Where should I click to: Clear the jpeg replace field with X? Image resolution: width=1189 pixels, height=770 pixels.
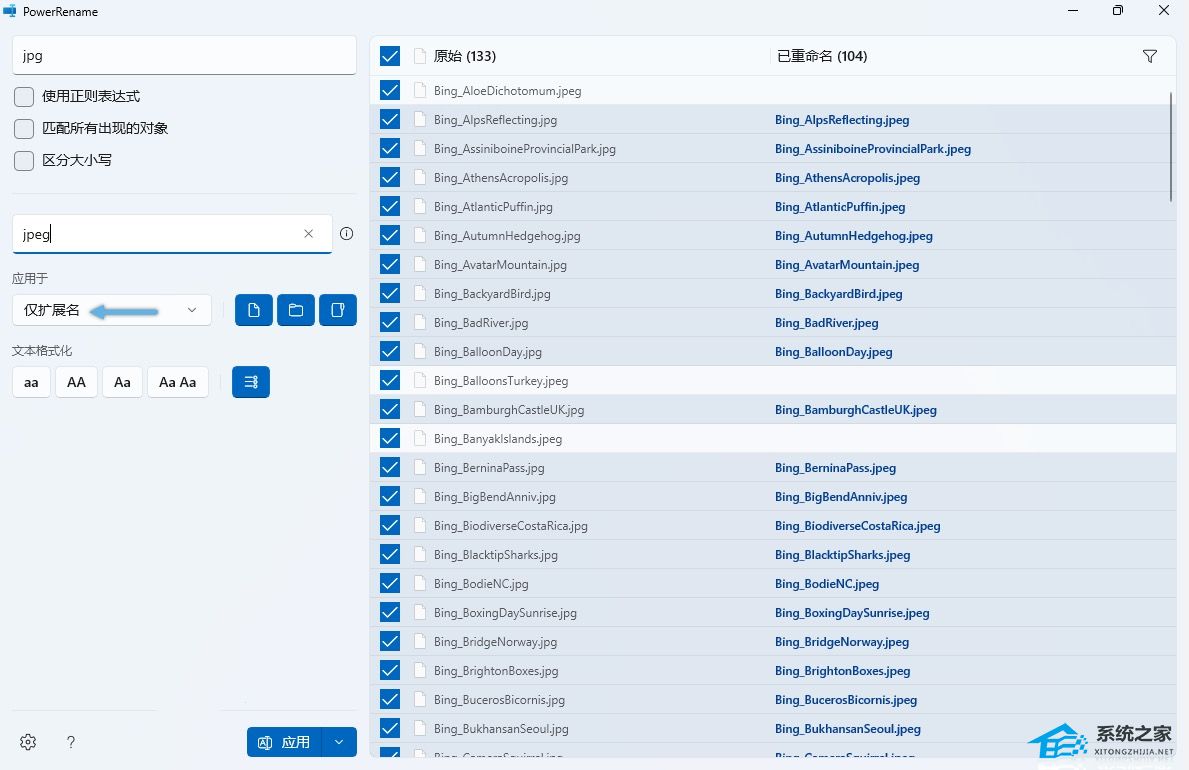pos(309,234)
